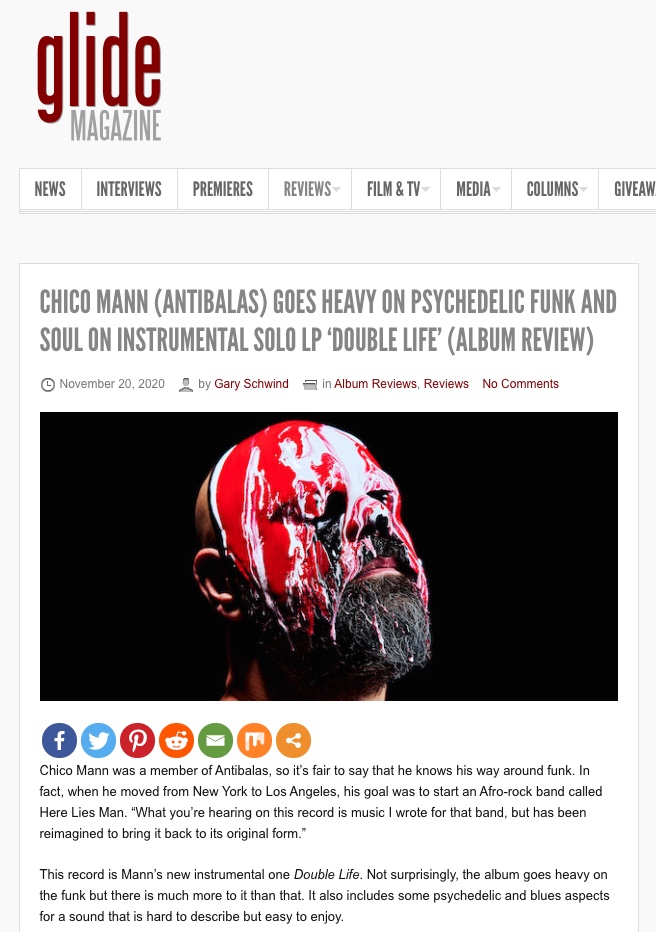Share article on Facebook icon
This screenshot has height=932, width=656.
(59, 740)
